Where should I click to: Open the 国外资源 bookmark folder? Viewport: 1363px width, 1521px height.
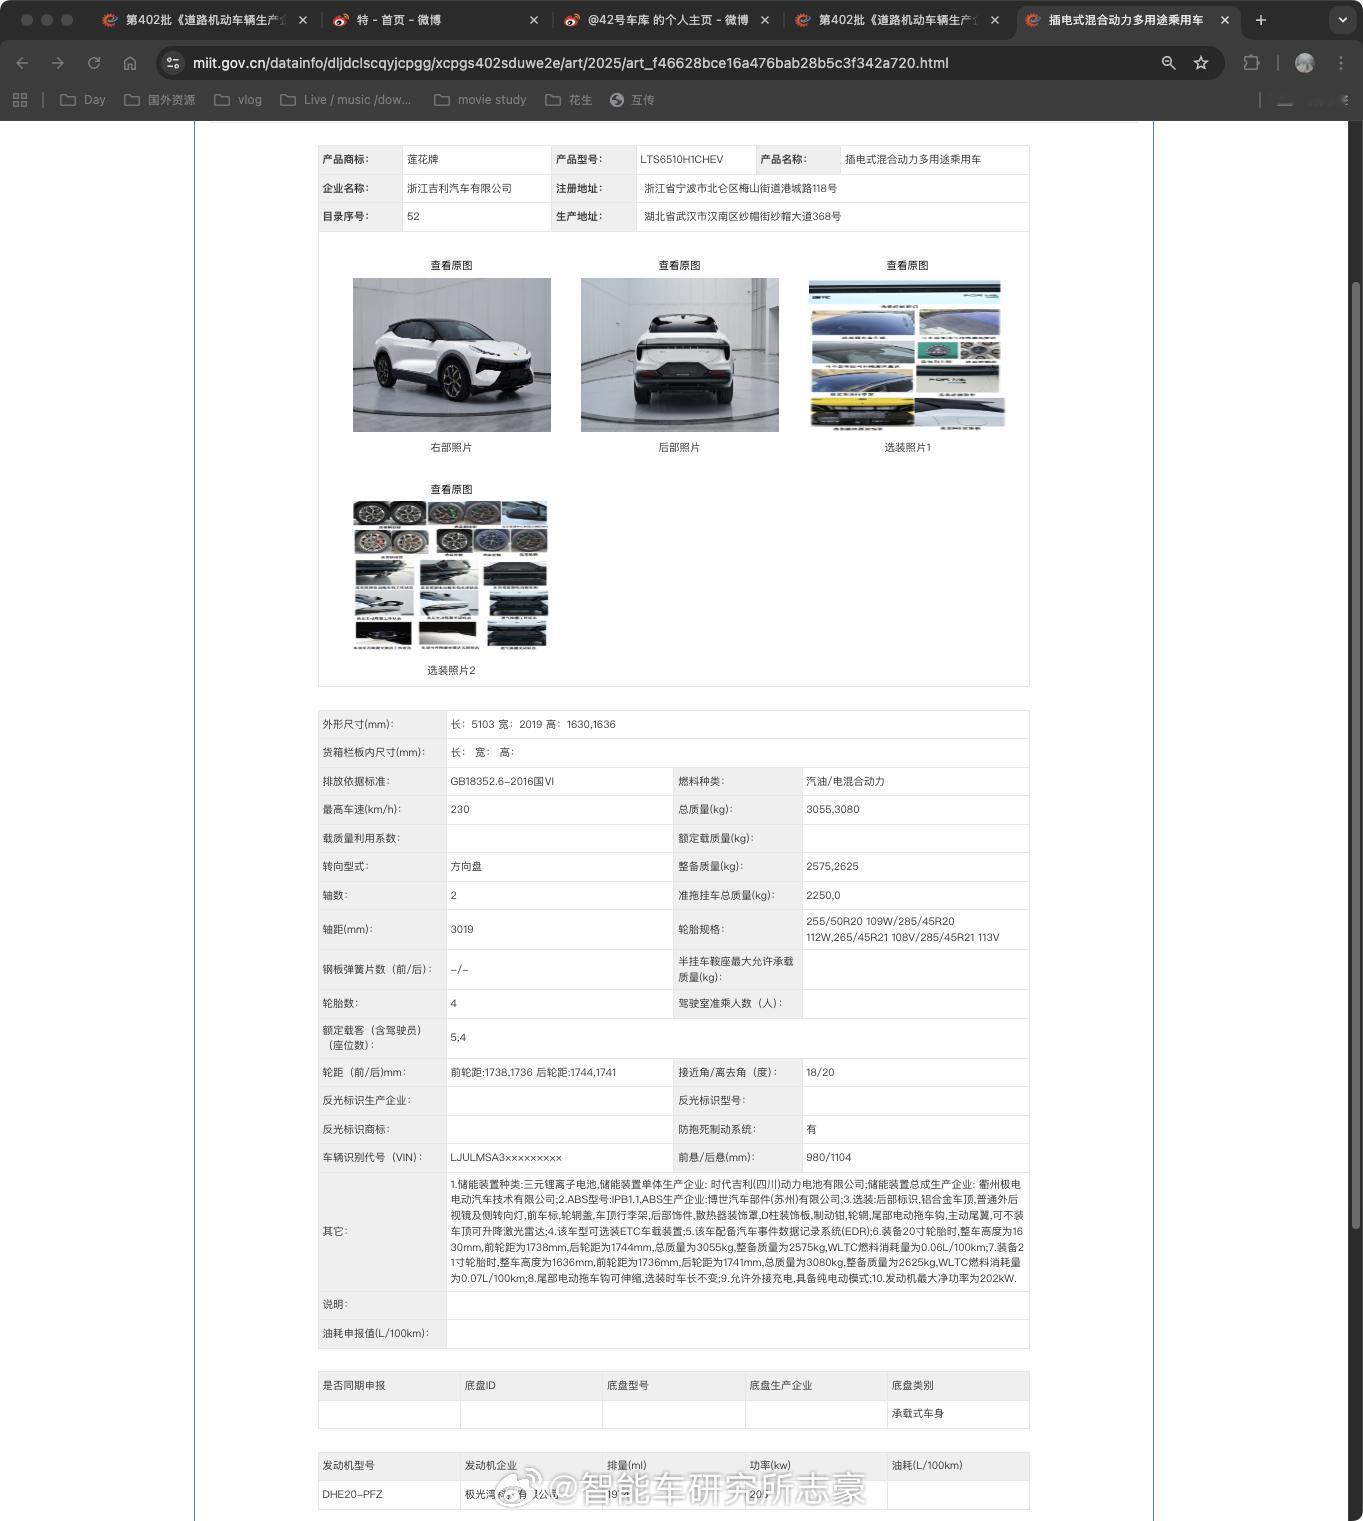(159, 100)
